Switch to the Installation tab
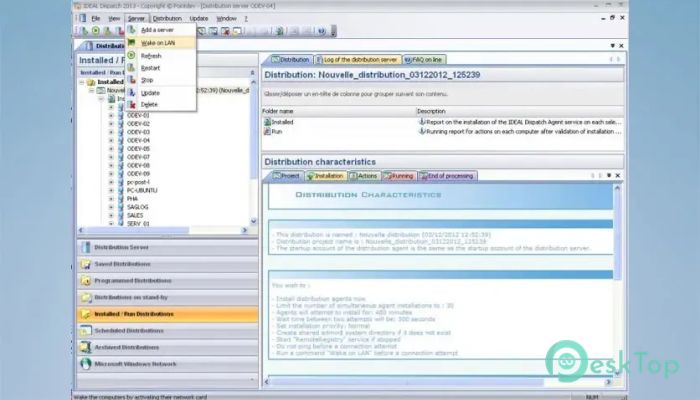This screenshot has width=700, height=400. pos(325,176)
